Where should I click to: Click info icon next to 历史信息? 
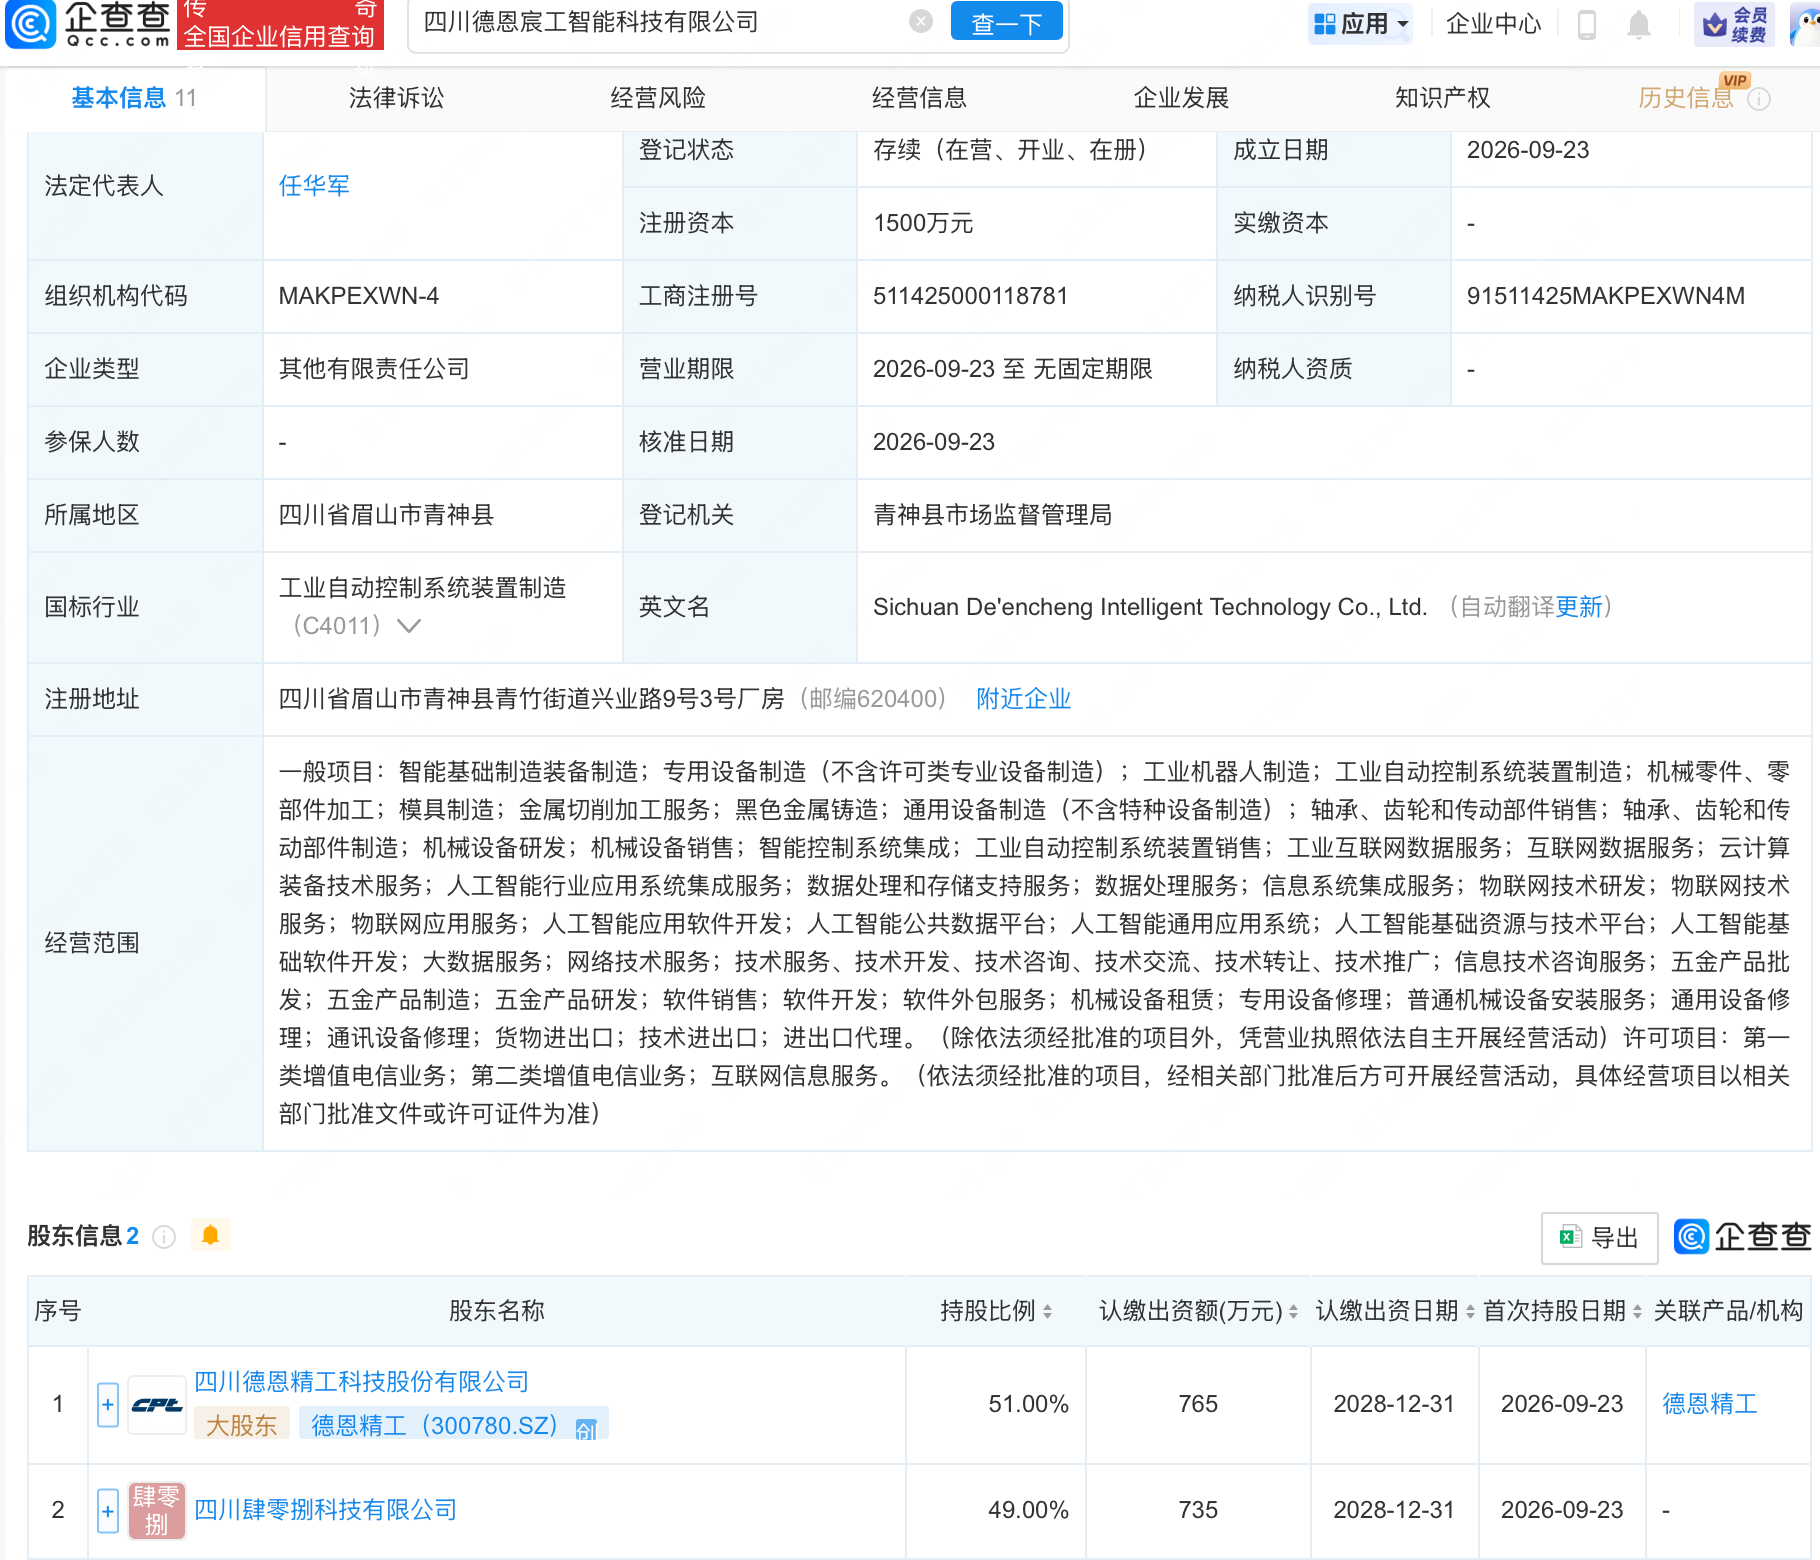tap(1759, 99)
